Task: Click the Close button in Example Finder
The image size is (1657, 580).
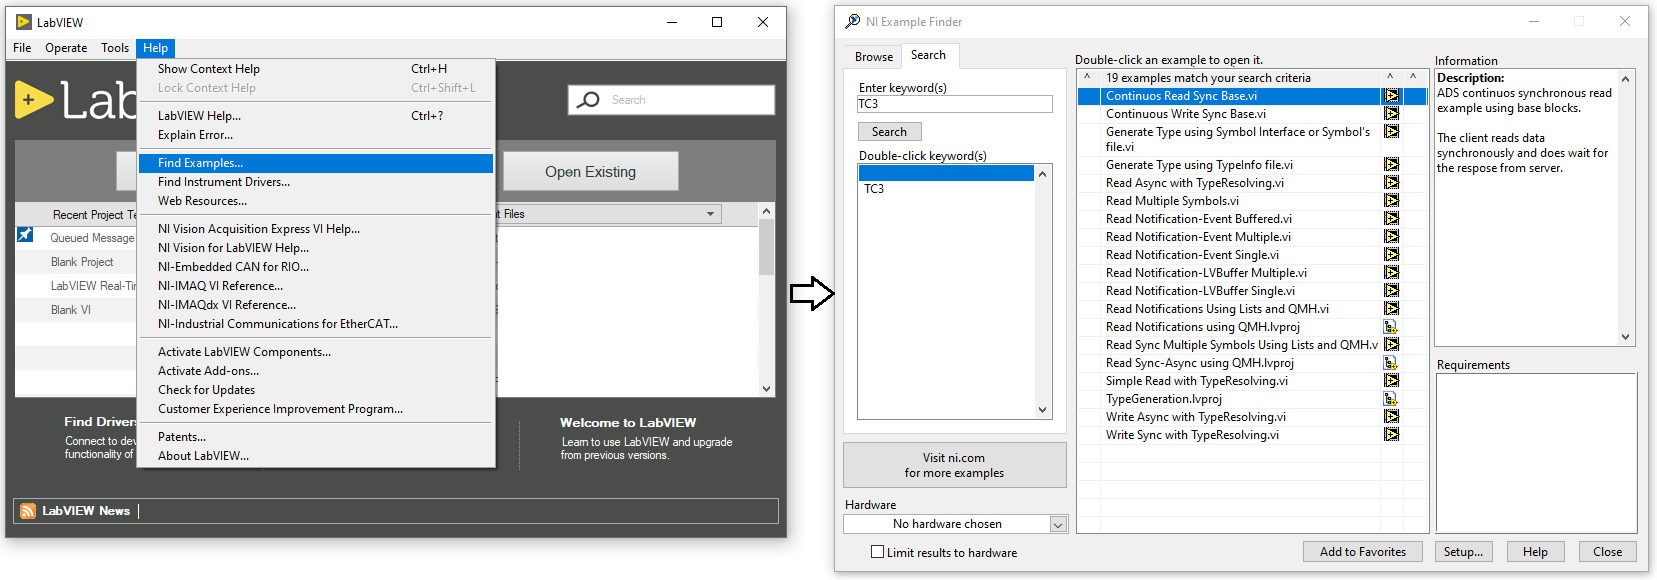Action: click(1607, 552)
